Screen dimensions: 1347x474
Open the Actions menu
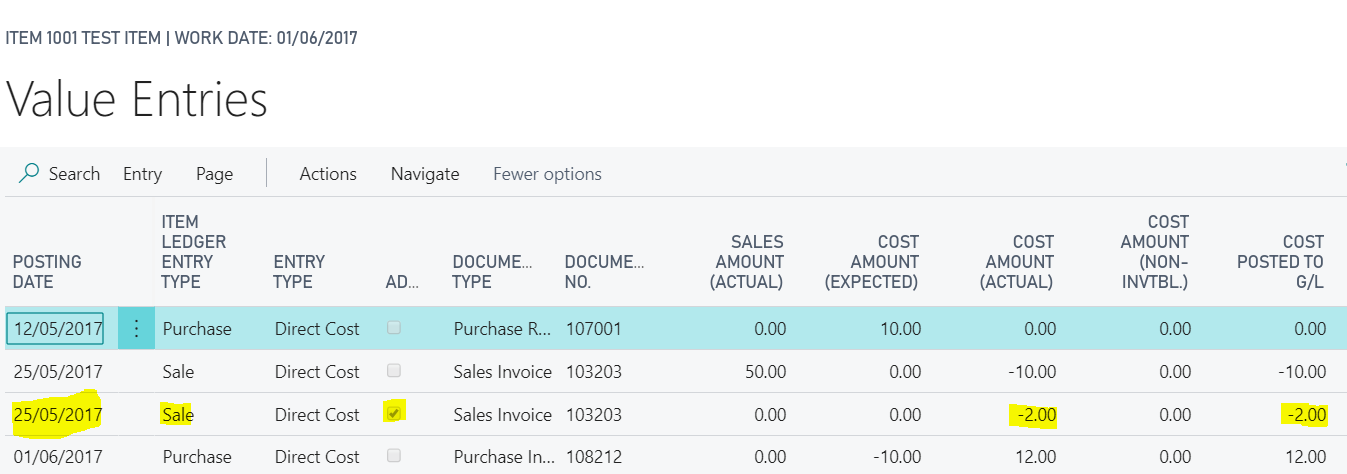(328, 174)
